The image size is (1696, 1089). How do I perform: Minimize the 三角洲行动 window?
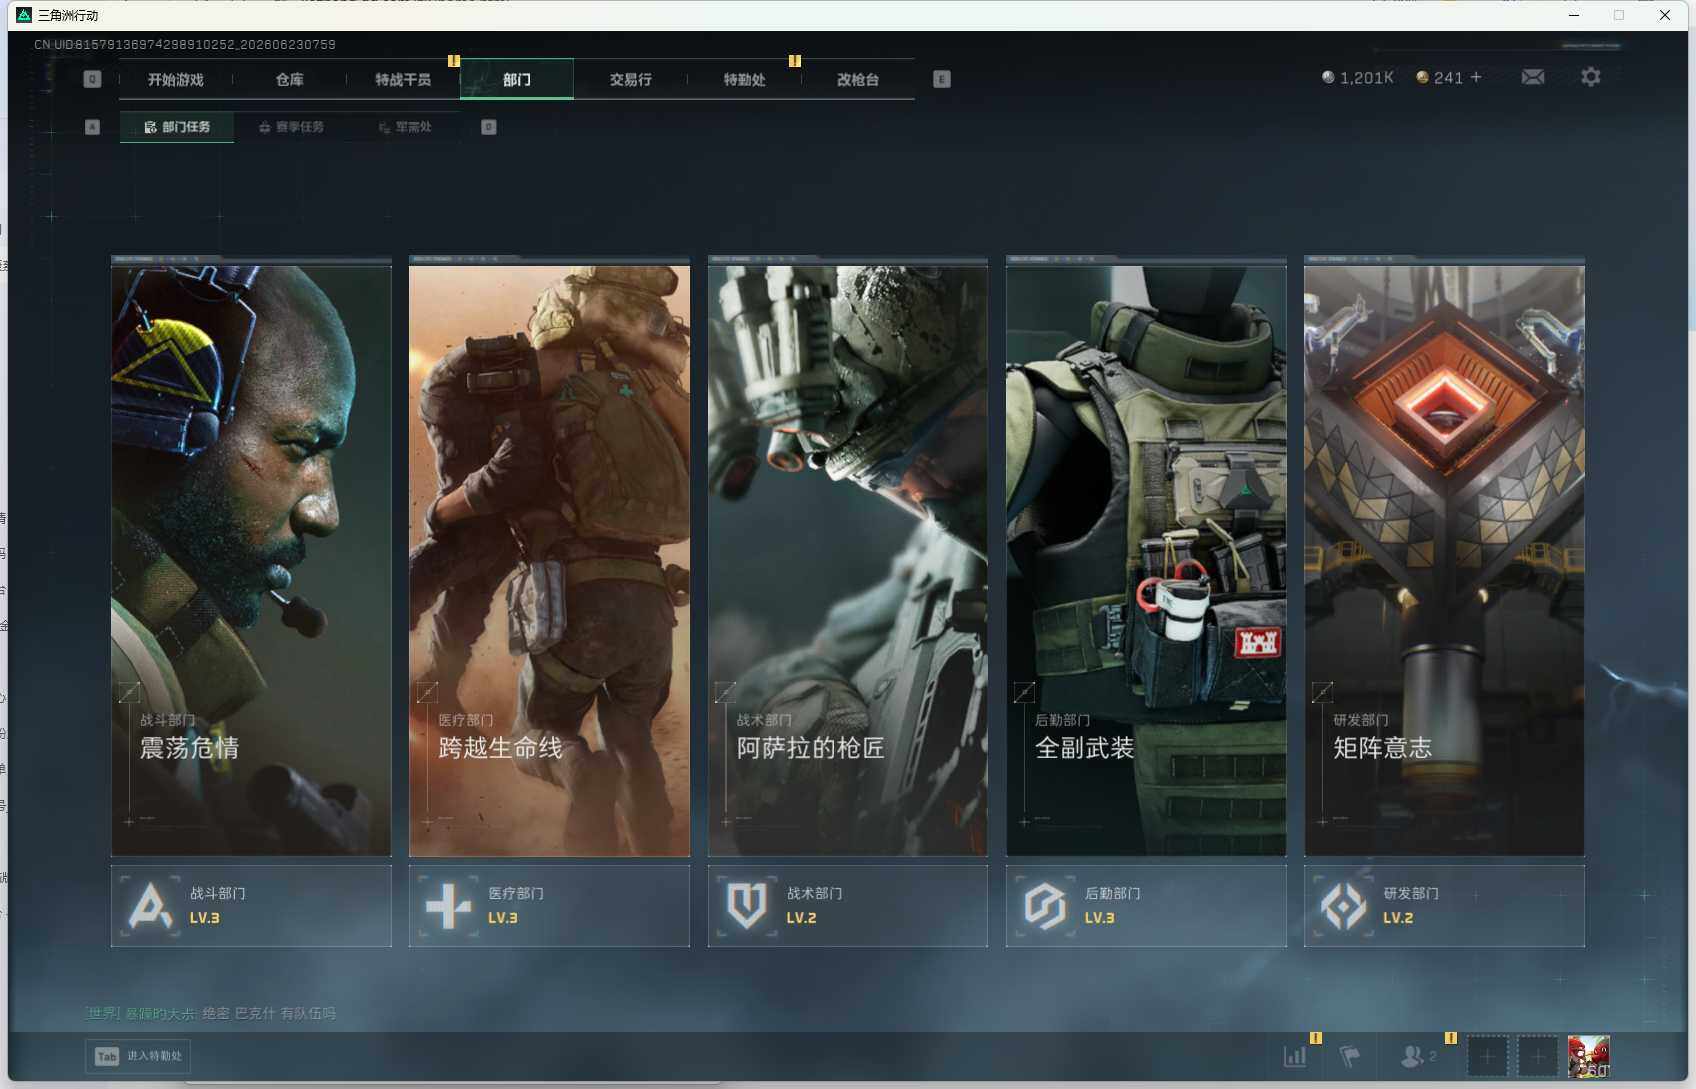pos(1573,15)
